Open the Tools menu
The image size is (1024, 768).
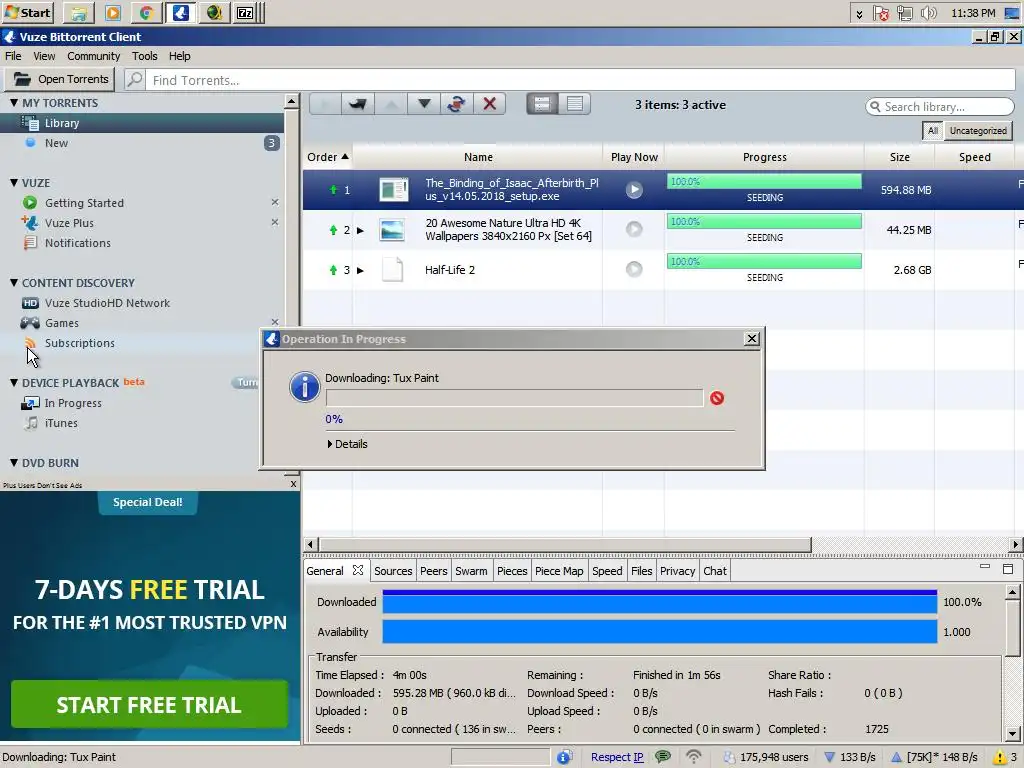tap(144, 56)
